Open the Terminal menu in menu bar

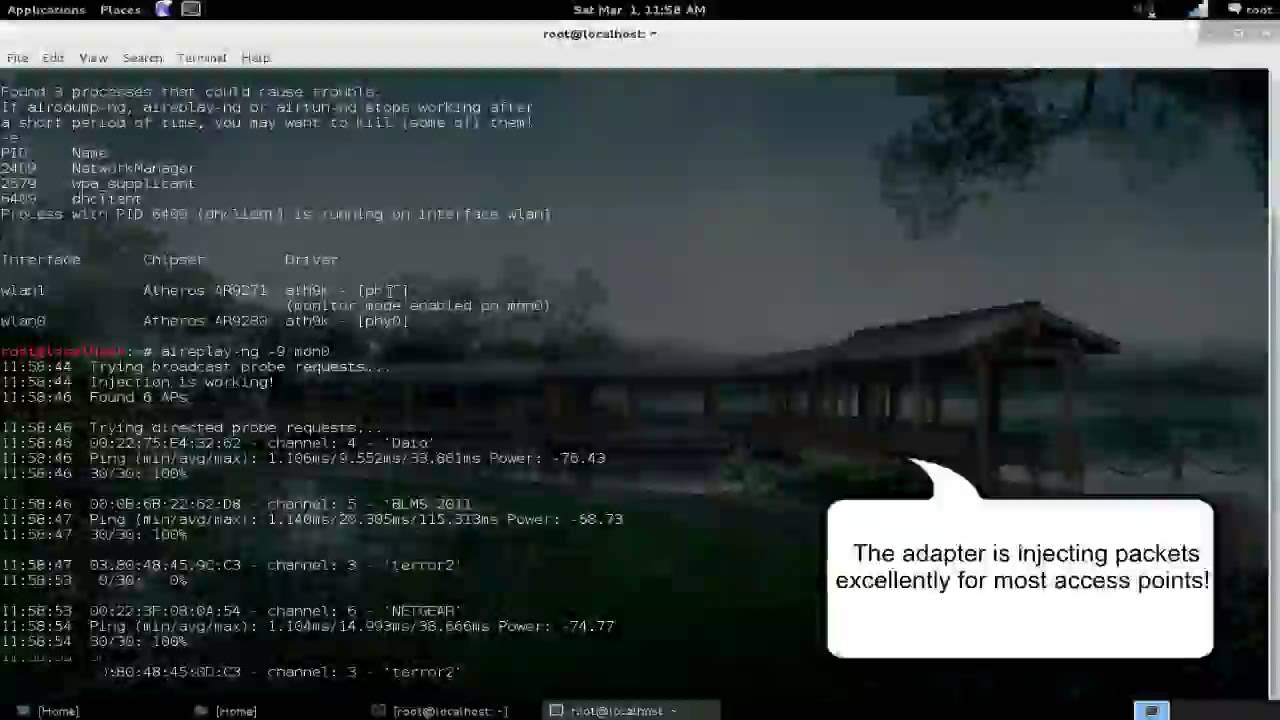(202, 58)
